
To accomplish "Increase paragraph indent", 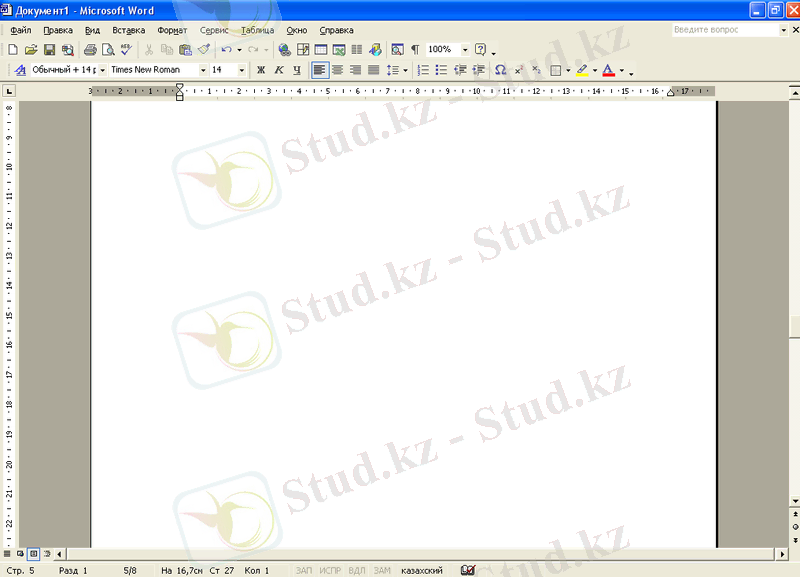I will pos(478,70).
